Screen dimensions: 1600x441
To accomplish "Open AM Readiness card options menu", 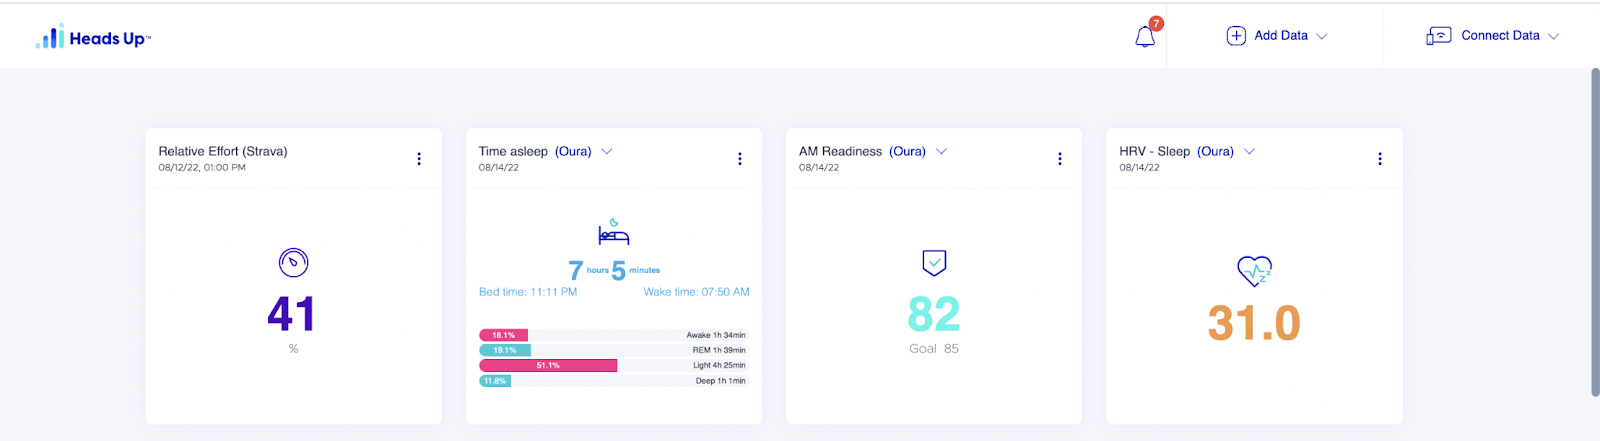I will 1060,159.
